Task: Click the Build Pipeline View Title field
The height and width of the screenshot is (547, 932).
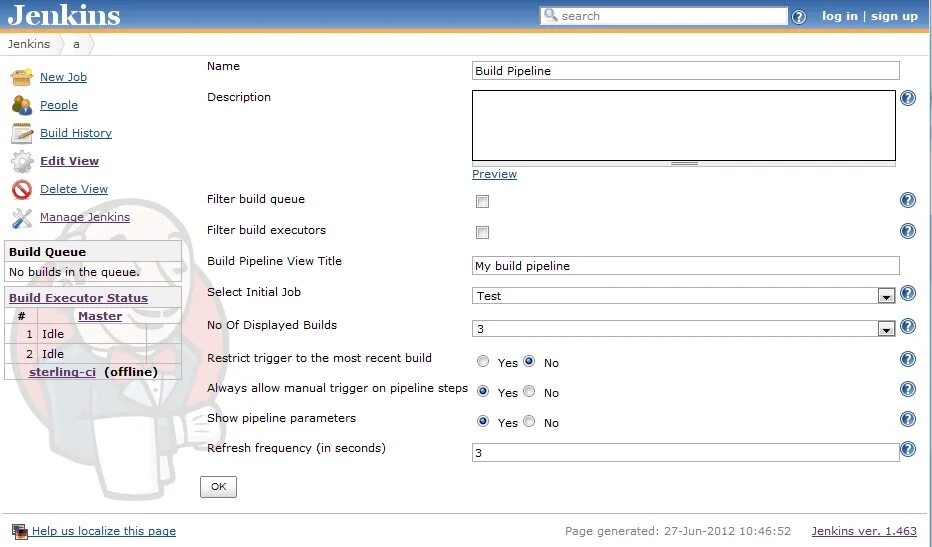Action: click(685, 266)
